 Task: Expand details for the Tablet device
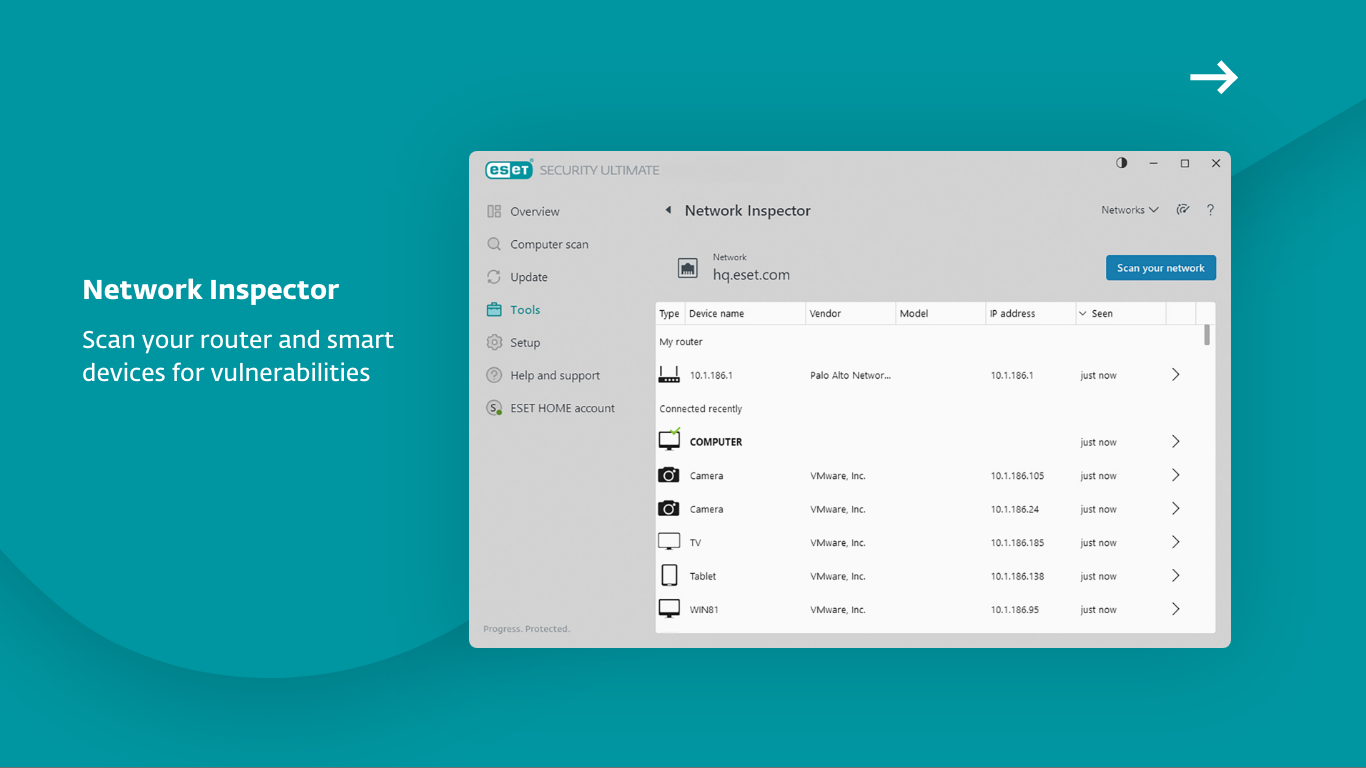[1175, 575]
